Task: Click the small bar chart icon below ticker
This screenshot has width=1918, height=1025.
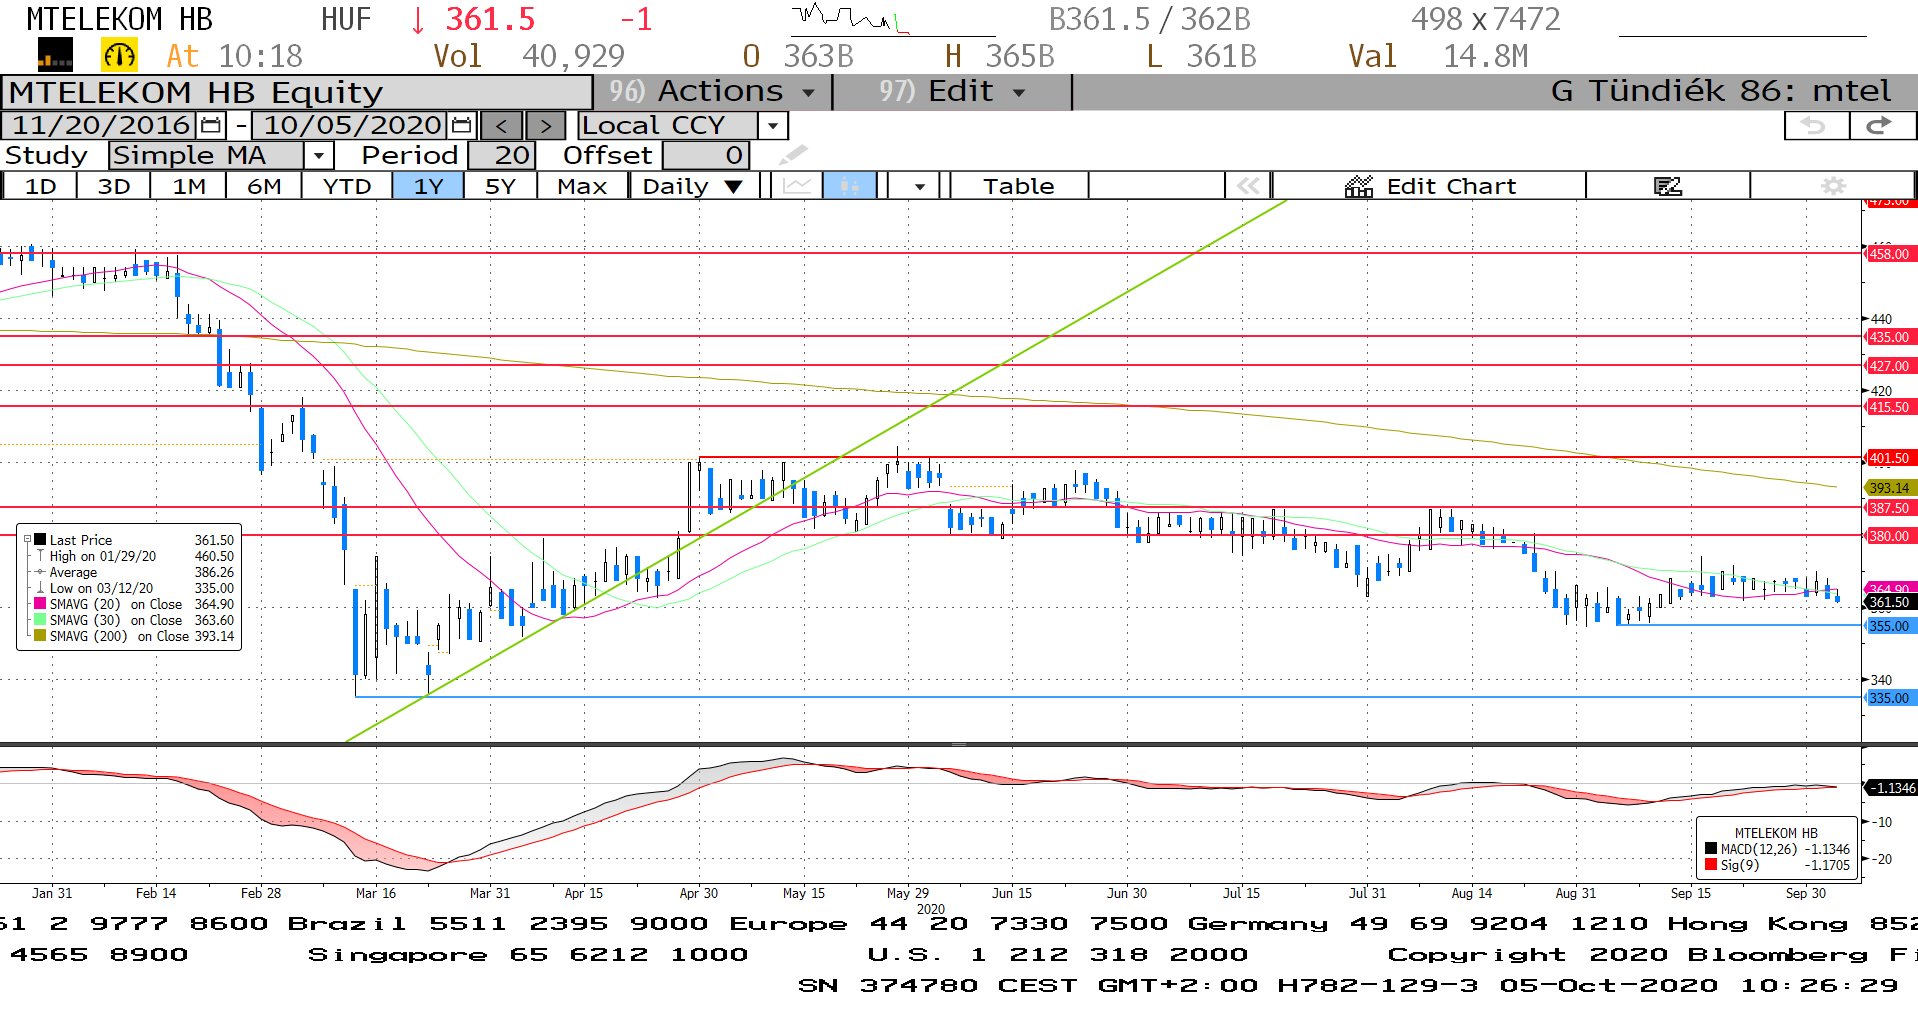Action: 55,56
